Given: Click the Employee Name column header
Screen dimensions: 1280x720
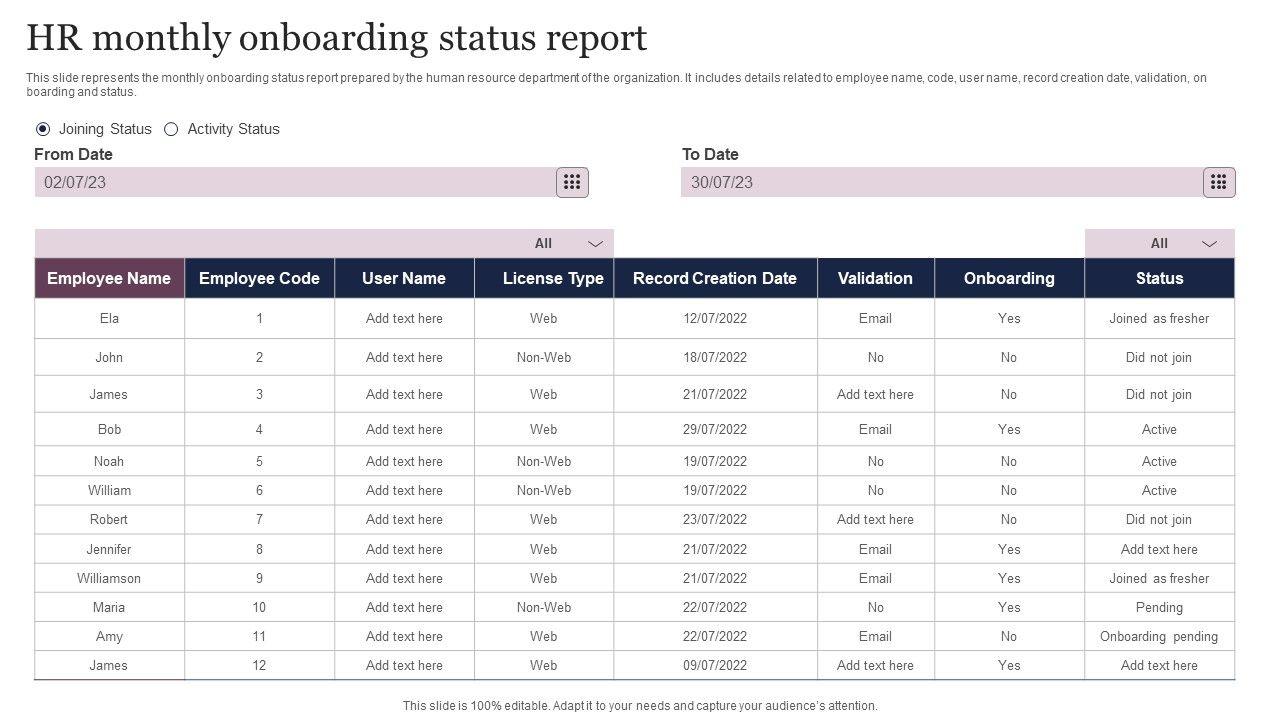Looking at the screenshot, I should pyautogui.click(x=109, y=278).
